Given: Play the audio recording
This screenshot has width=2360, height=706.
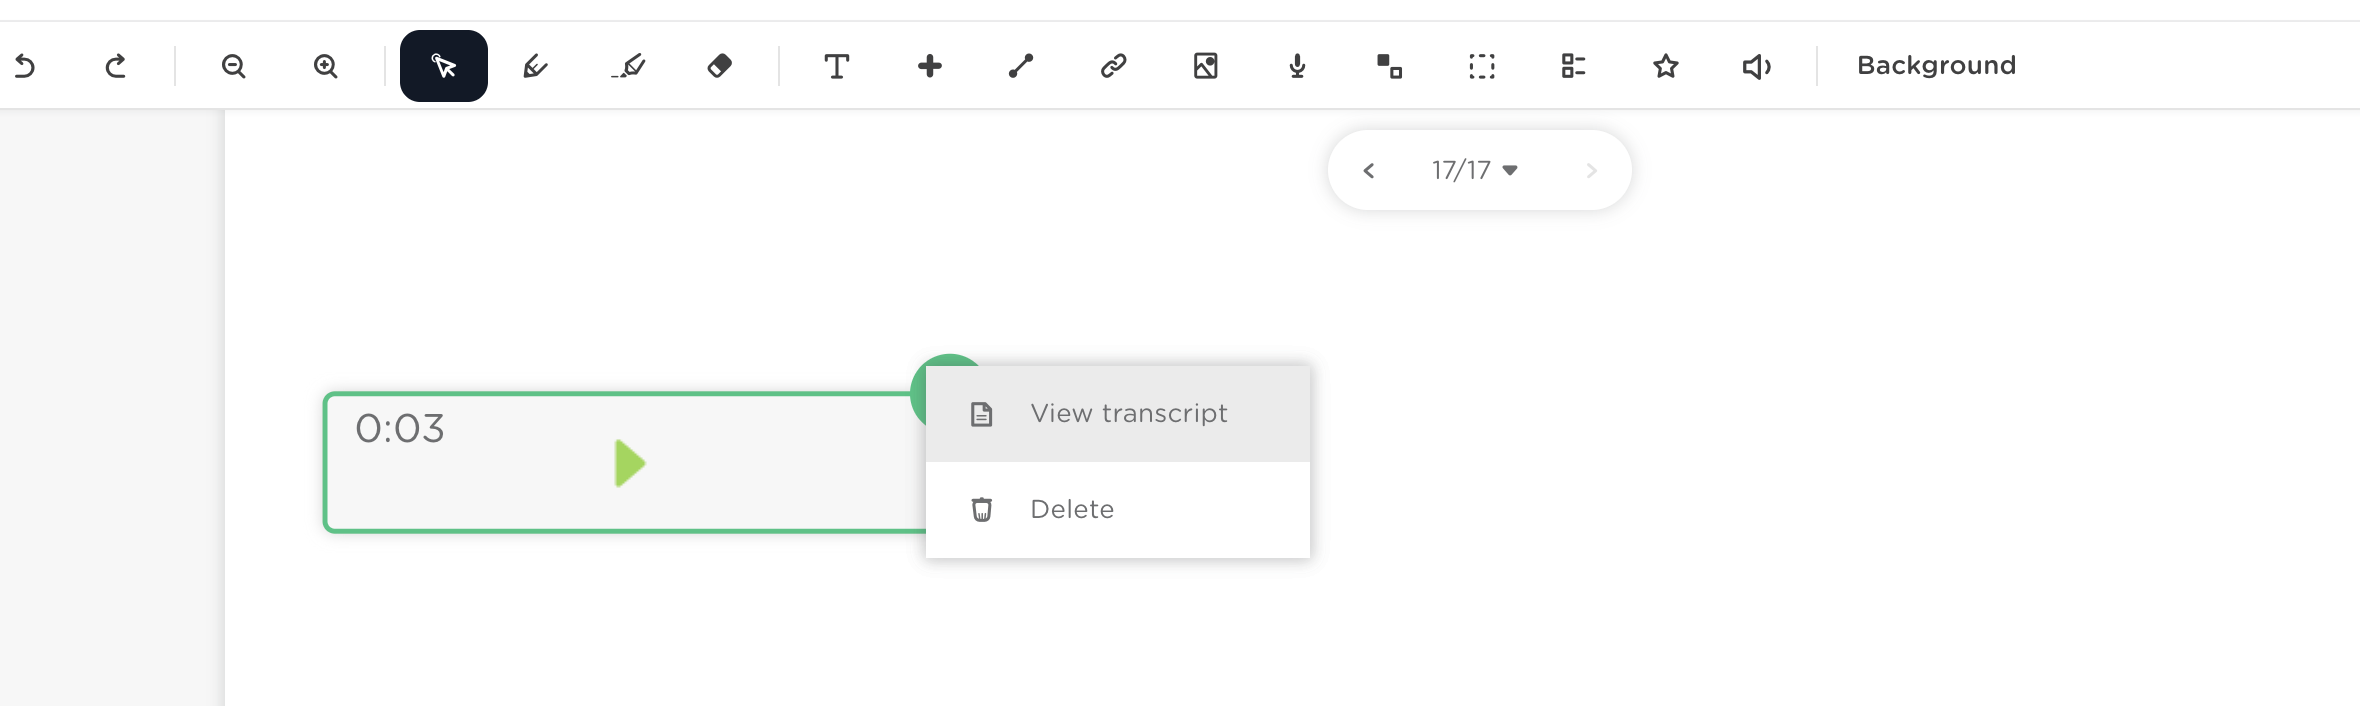Looking at the screenshot, I should [x=630, y=463].
